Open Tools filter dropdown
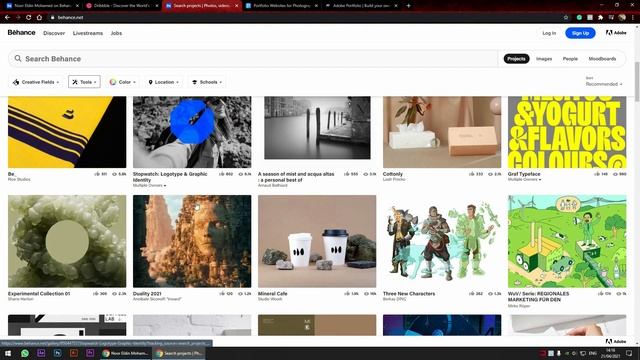640x360 pixels. coord(84,82)
